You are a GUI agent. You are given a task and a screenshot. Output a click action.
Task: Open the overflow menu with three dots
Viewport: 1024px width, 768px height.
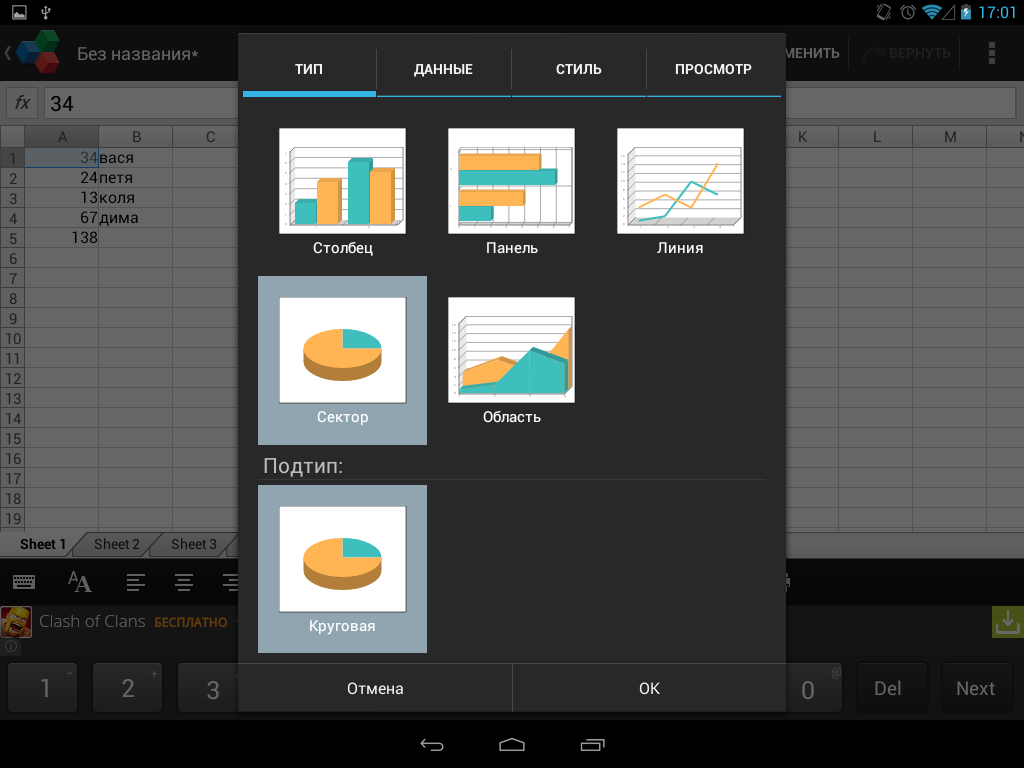[991, 53]
